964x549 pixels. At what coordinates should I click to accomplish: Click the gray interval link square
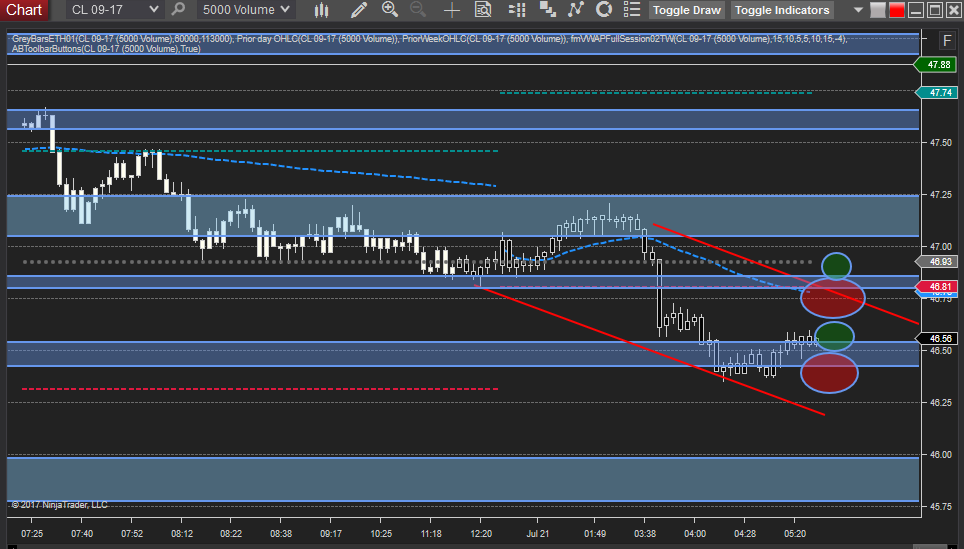878,10
